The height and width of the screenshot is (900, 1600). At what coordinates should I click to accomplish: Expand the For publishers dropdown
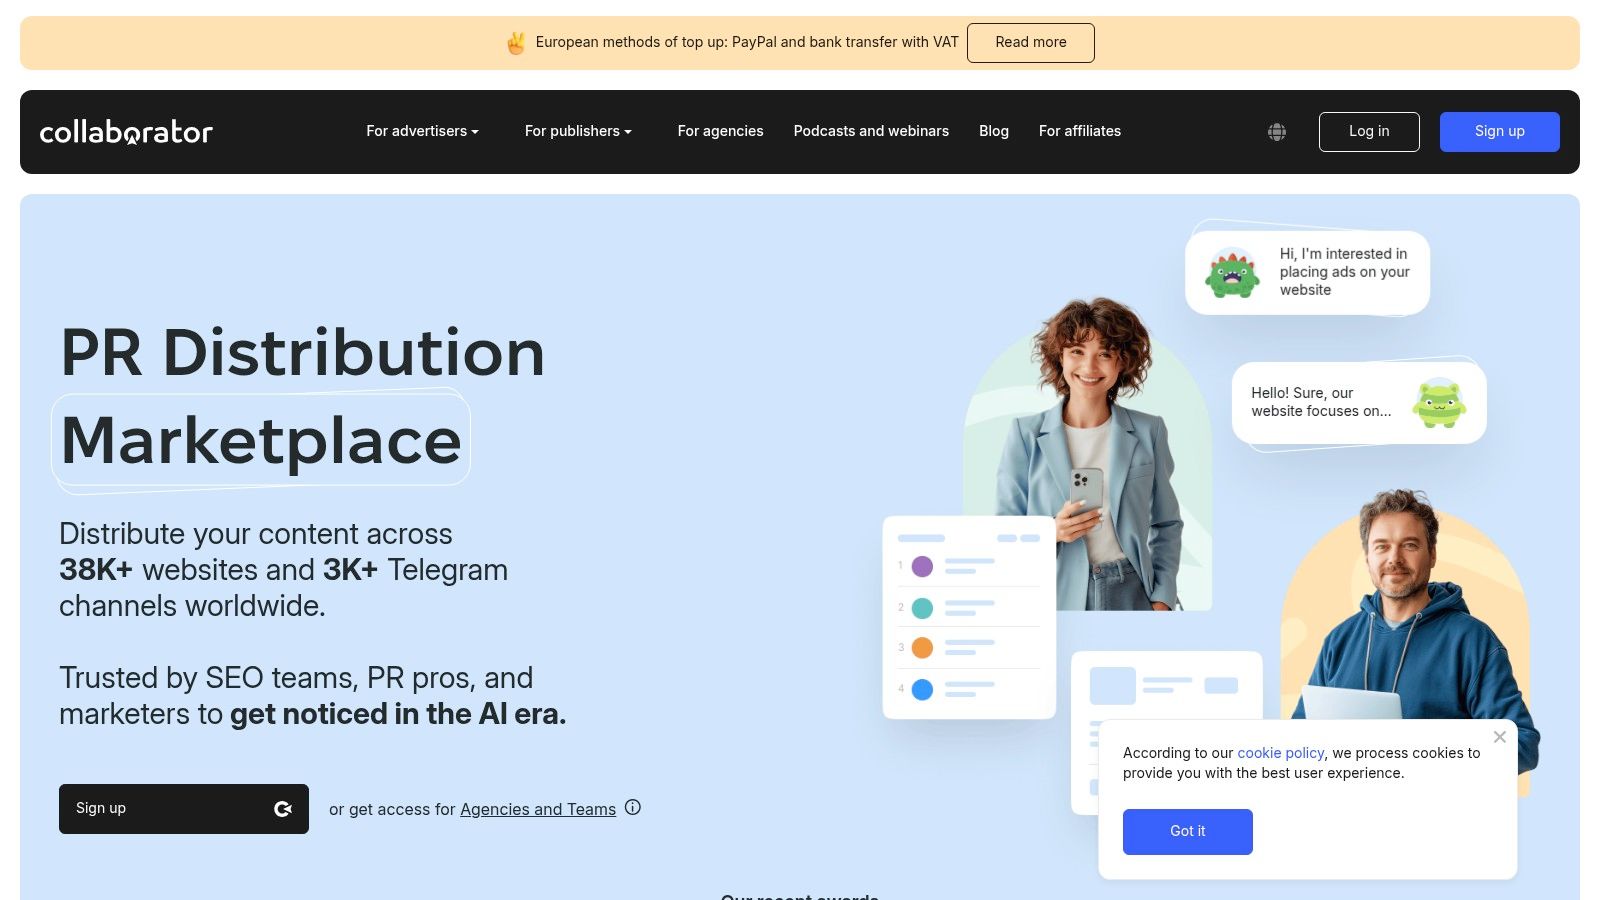click(x=578, y=131)
